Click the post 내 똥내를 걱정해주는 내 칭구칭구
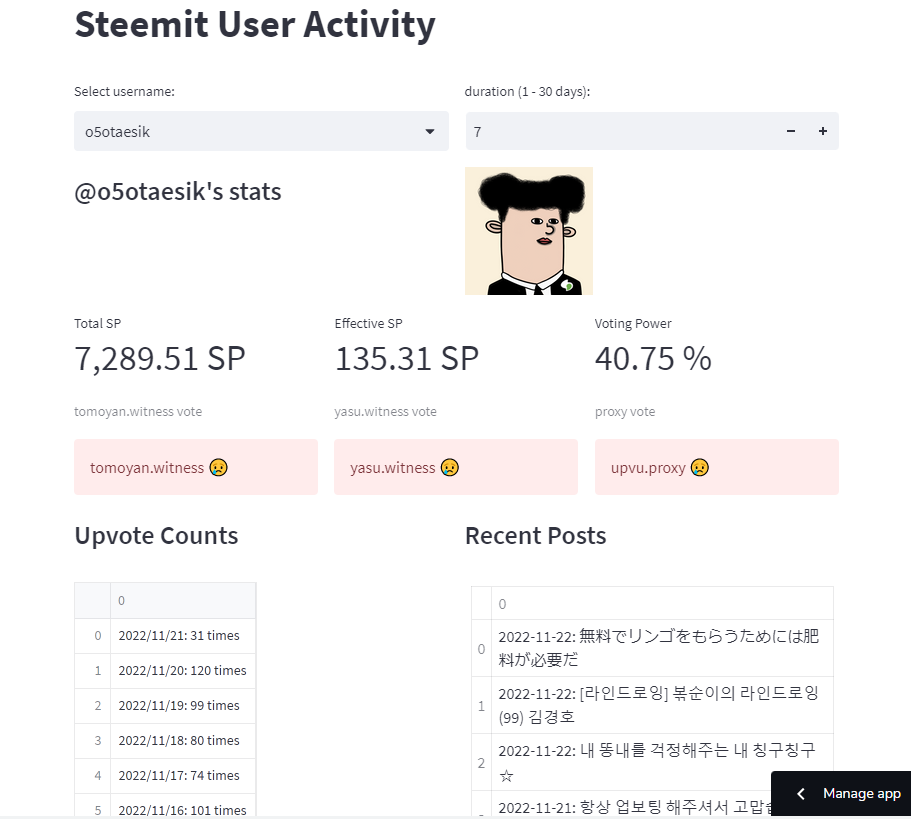 pos(662,762)
